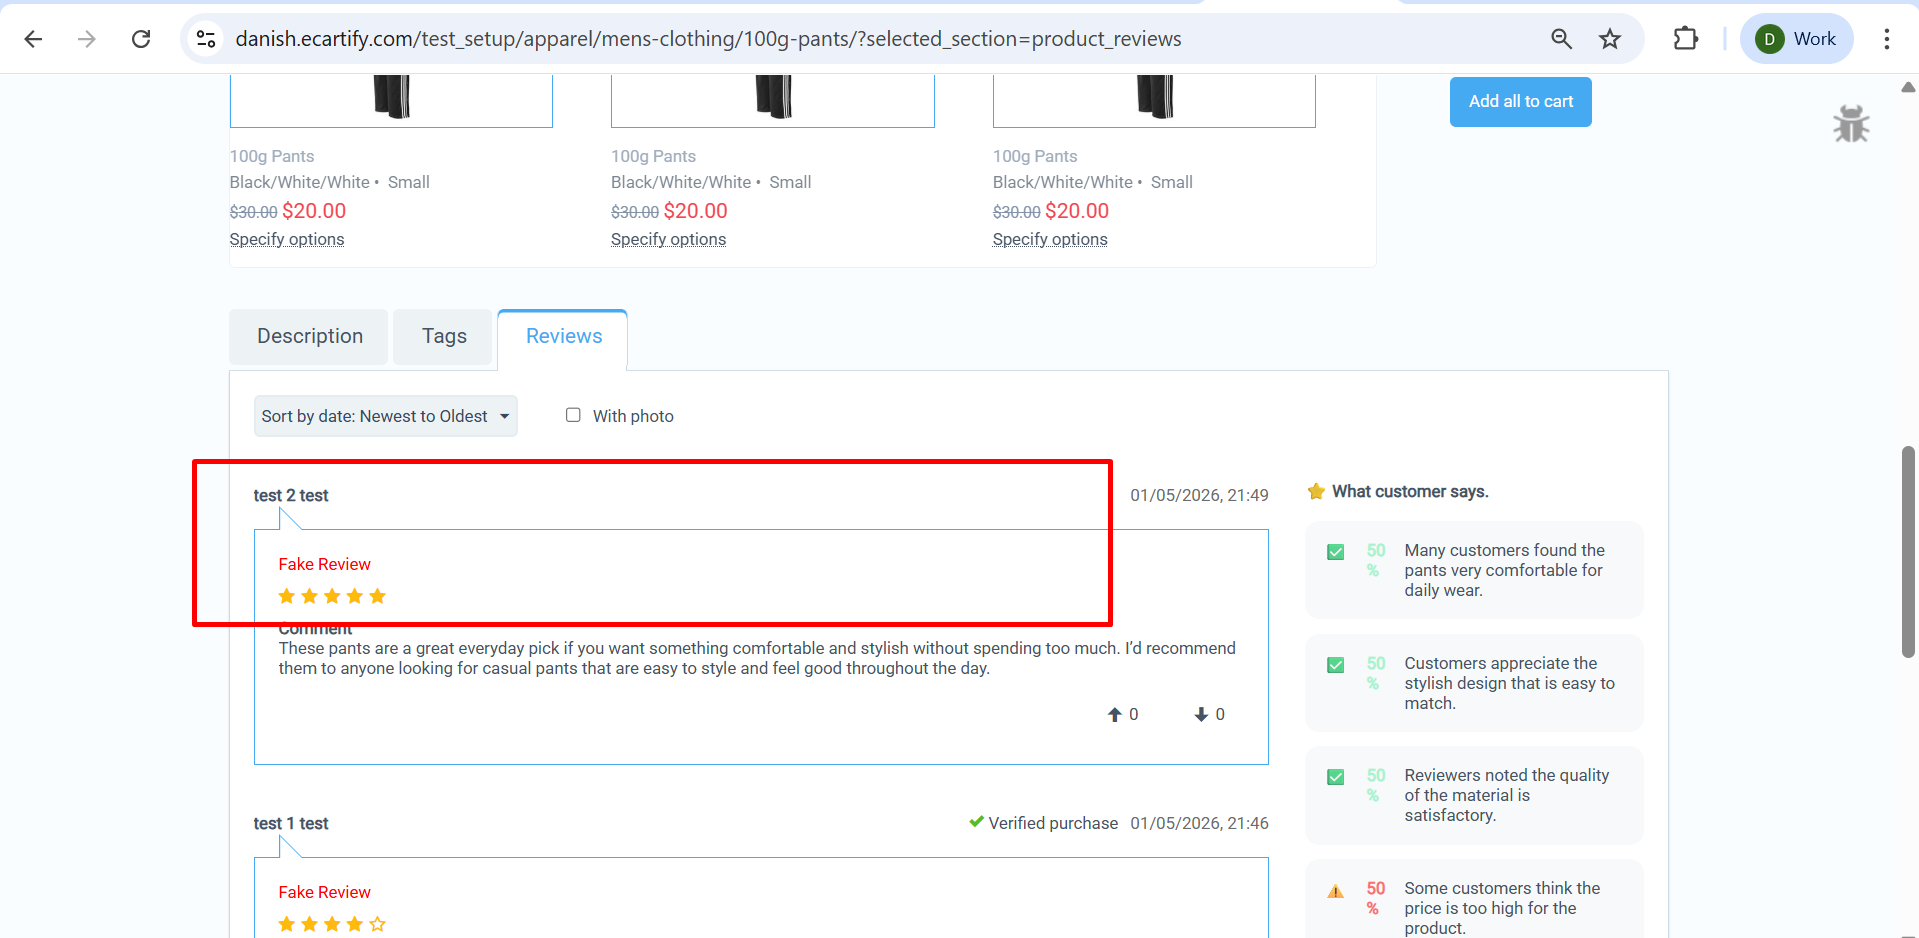Open the browser extensions puzzle icon
Screen dimensions: 1919x938
[x=1685, y=39]
